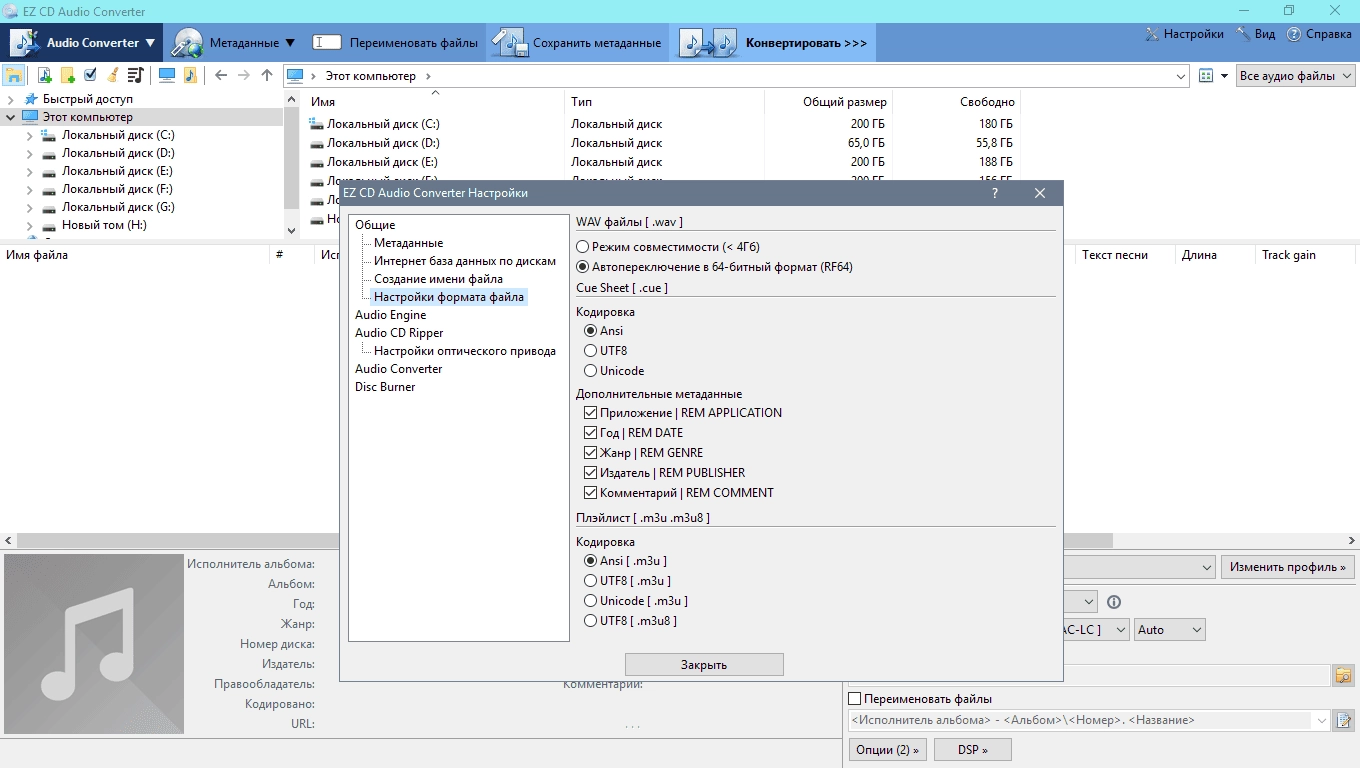Go forward with the right arrow
Screen dimensions: 1360x768
[x=243, y=75]
